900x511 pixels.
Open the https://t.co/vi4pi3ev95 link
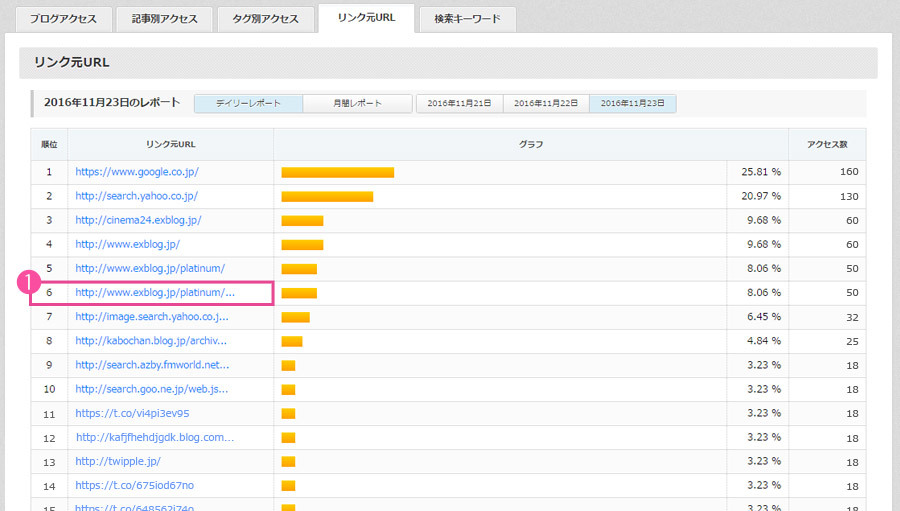pos(132,413)
